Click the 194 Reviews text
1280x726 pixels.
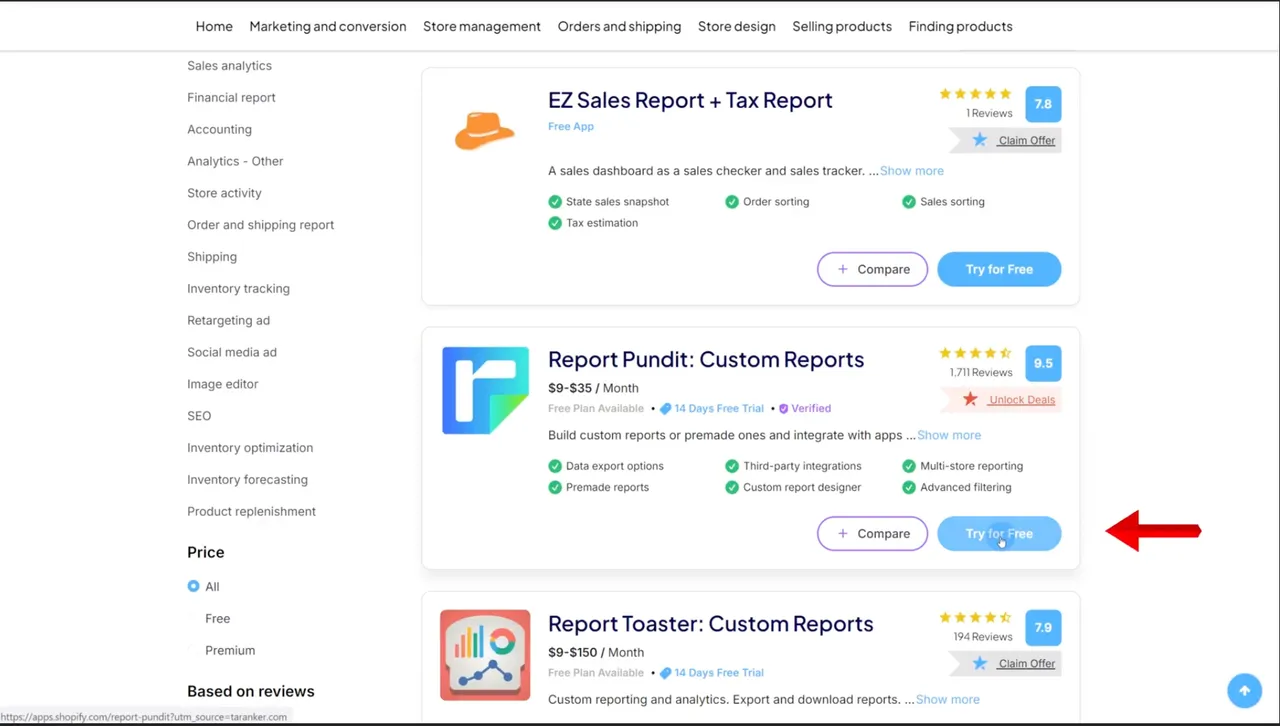click(x=983, y=636)
